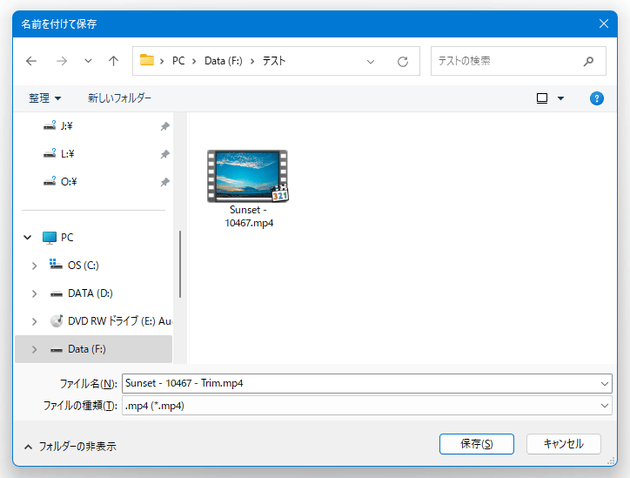Open the address bar history dropdown
This screenshot has height=478, width=630.
click(x=370, y=61)
